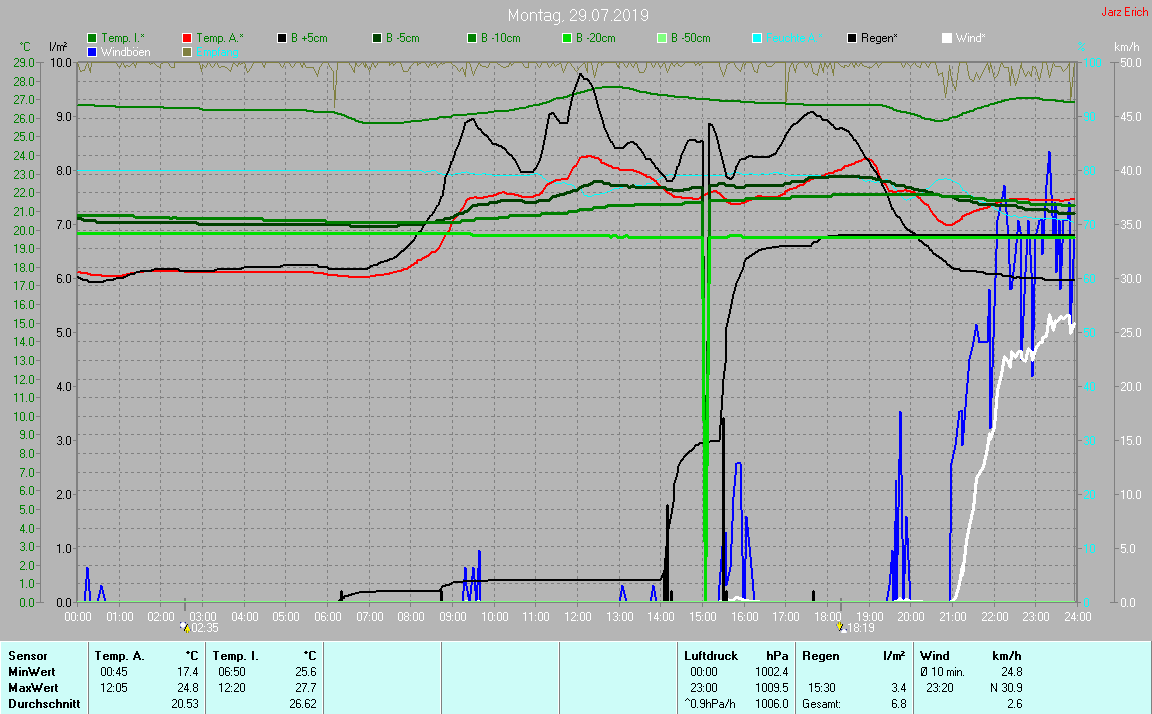Viewport: 1152px width, 714px height.
Task: Click the "Gesamt:" rain total label
Action: click(821, 704)
